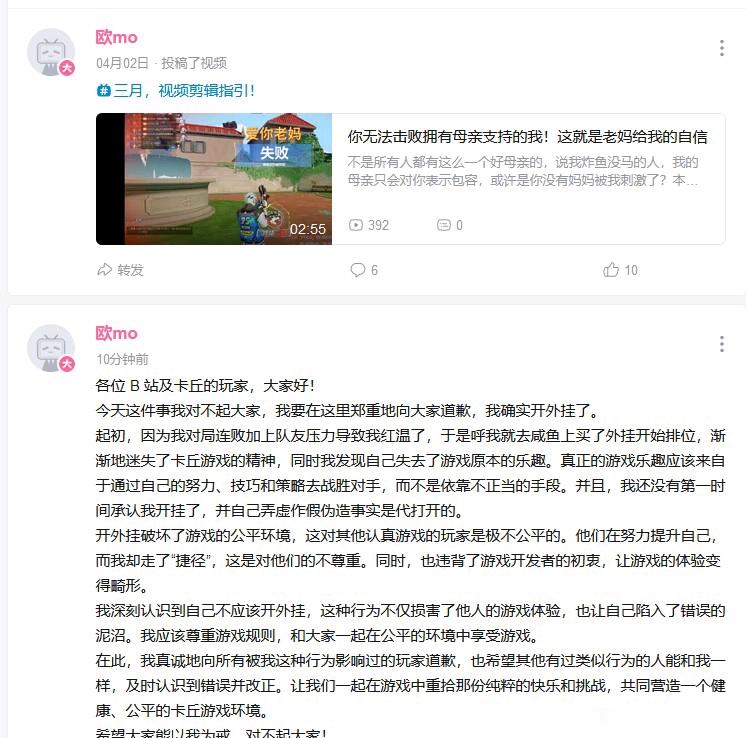Click the danmaku count icon showing 0
The image size is (746, 738).
443,225
